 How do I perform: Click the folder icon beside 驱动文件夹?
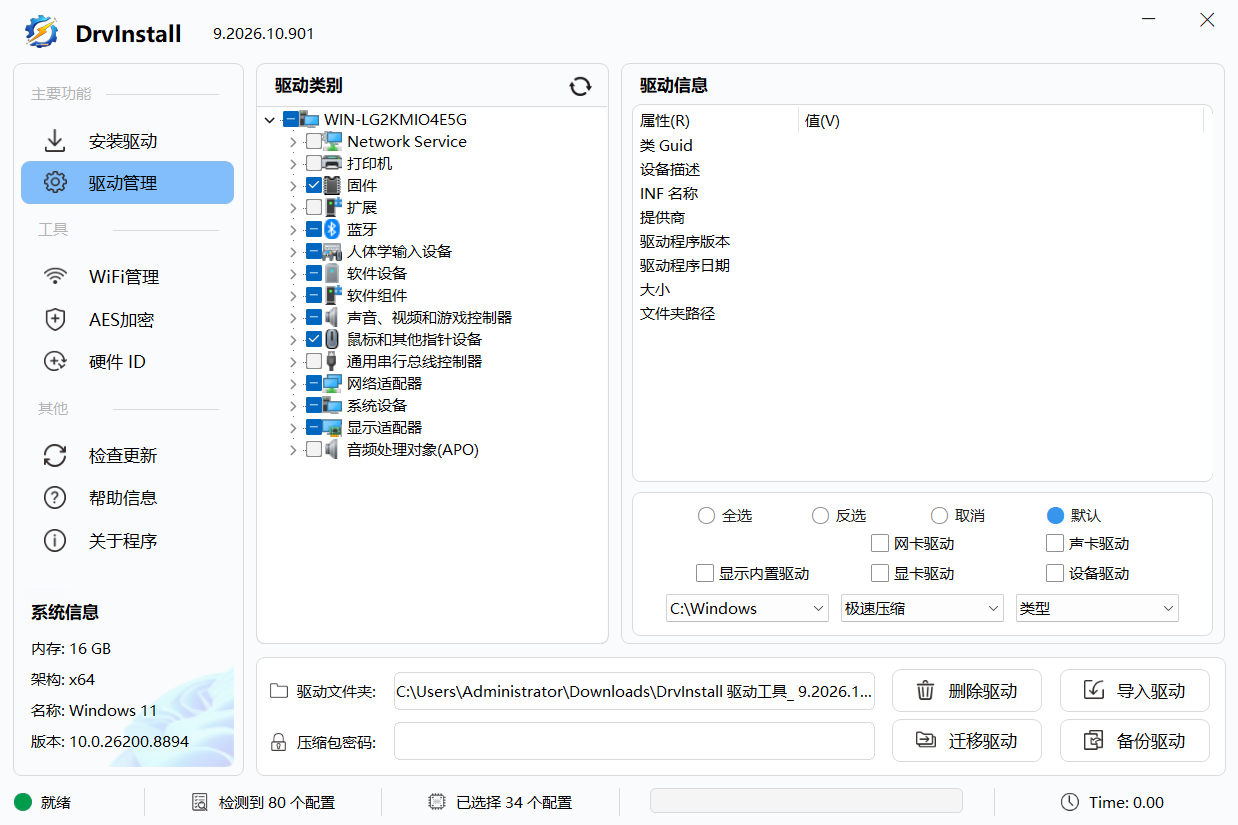point(279,691)
